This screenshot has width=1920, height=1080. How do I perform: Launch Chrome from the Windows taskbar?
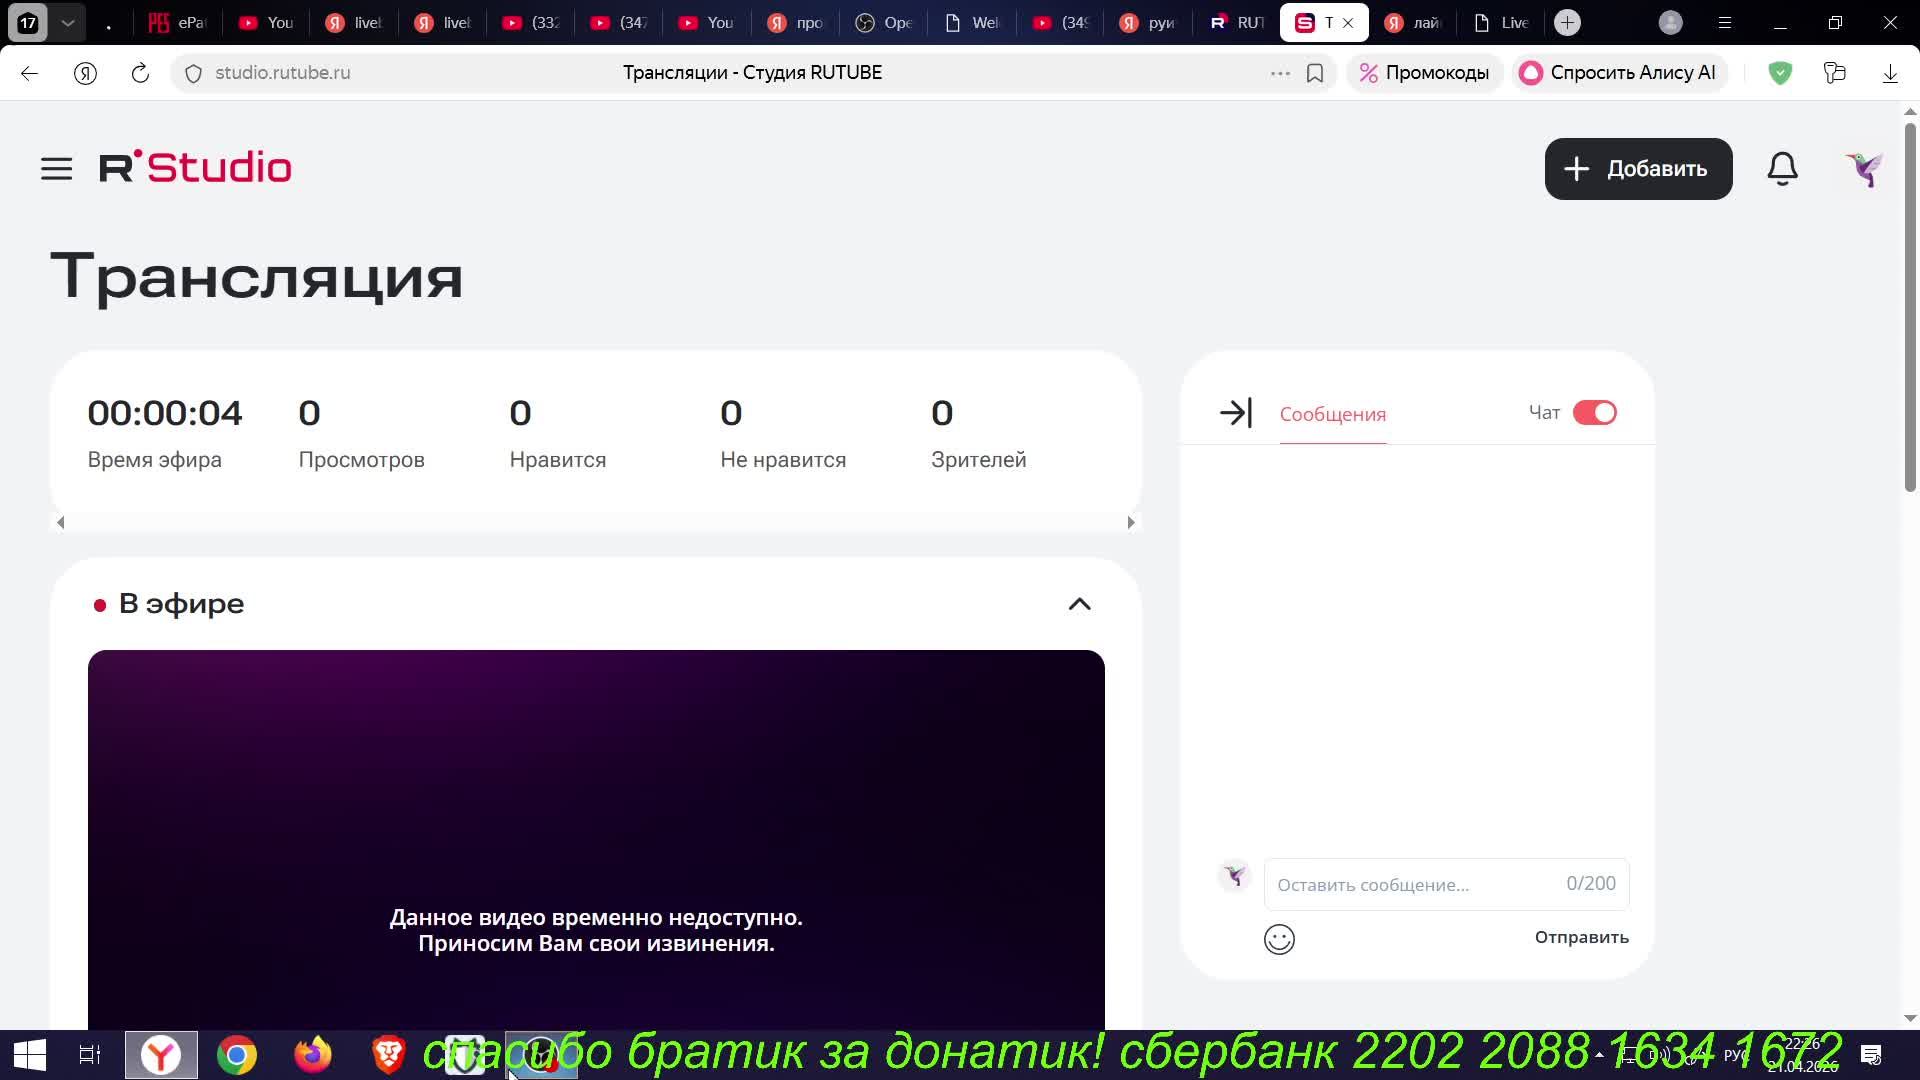click(237, 1055)
